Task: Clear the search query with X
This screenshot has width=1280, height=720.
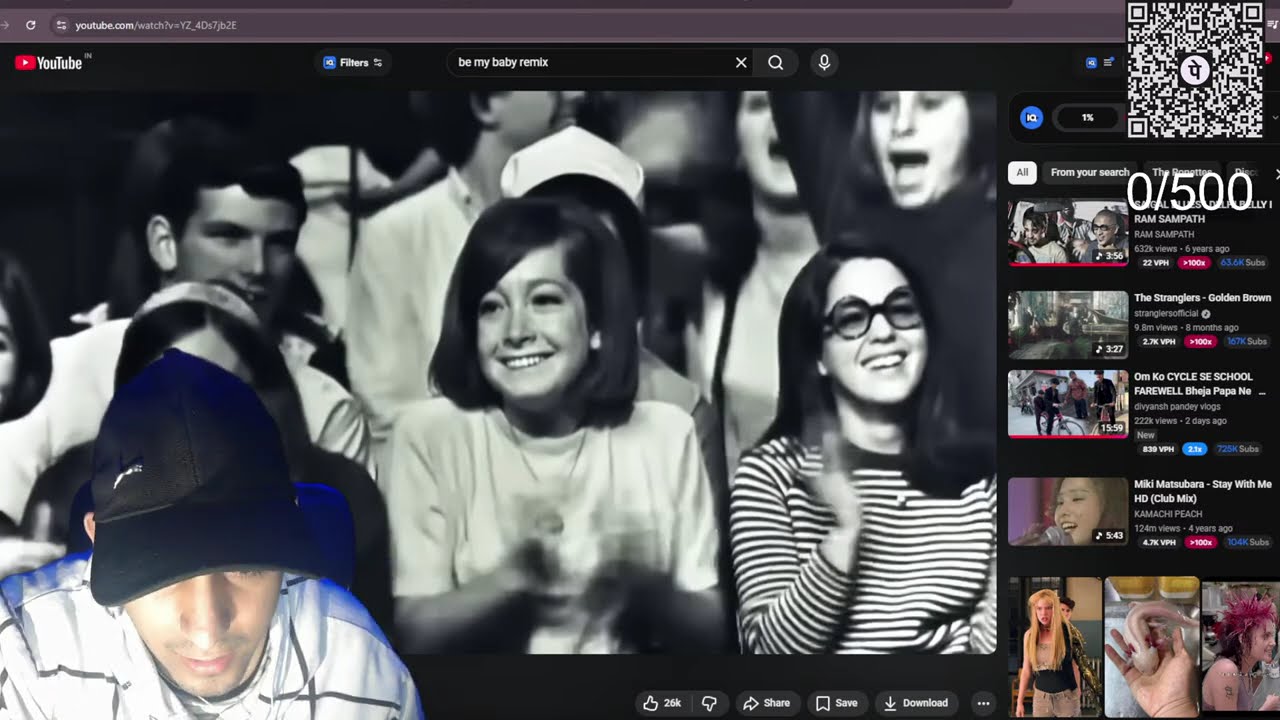Action: pyautogui.click(x=741, y=62)
